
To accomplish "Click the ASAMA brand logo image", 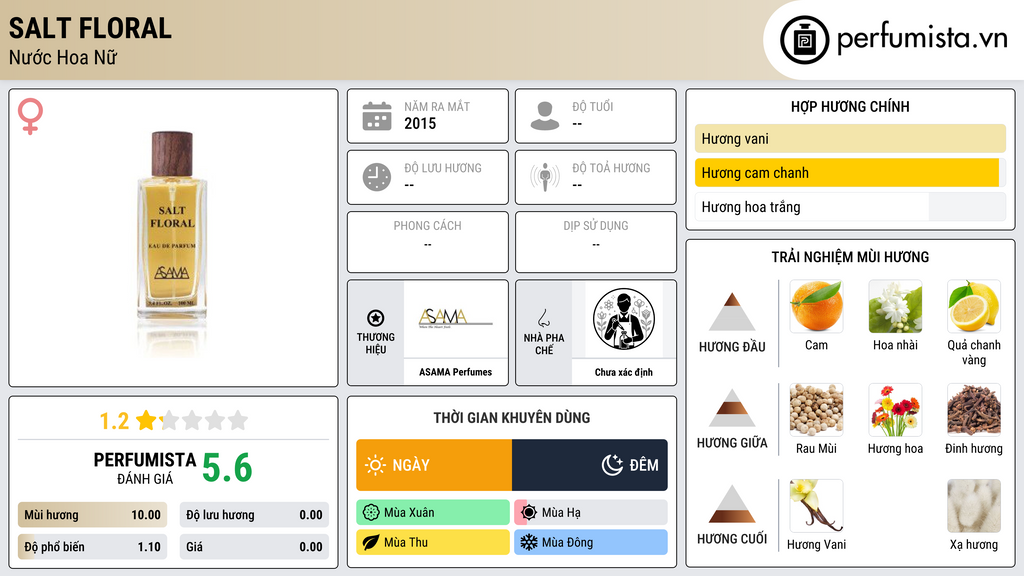I will 455,319.
